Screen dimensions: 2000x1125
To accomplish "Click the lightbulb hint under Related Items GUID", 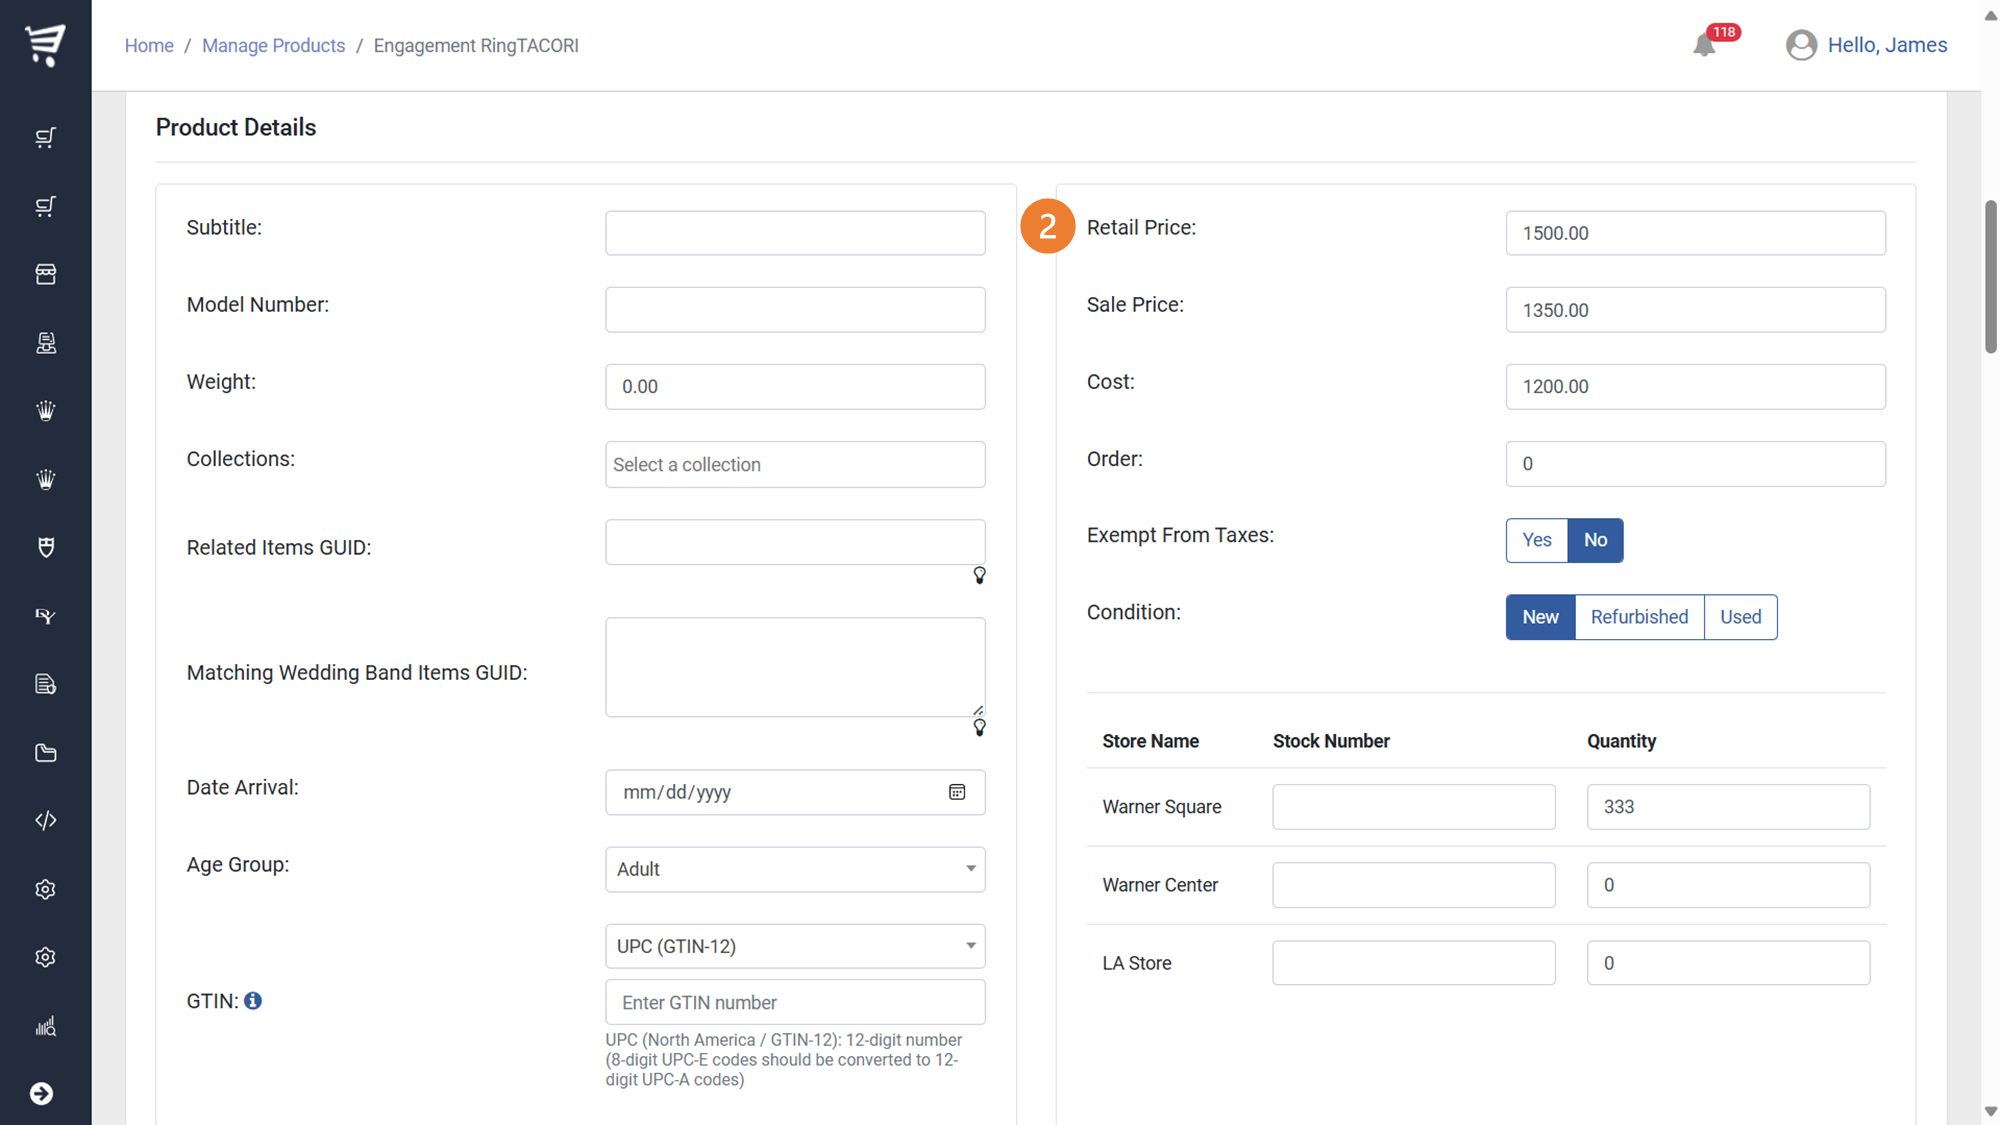I will pos(980,575).
